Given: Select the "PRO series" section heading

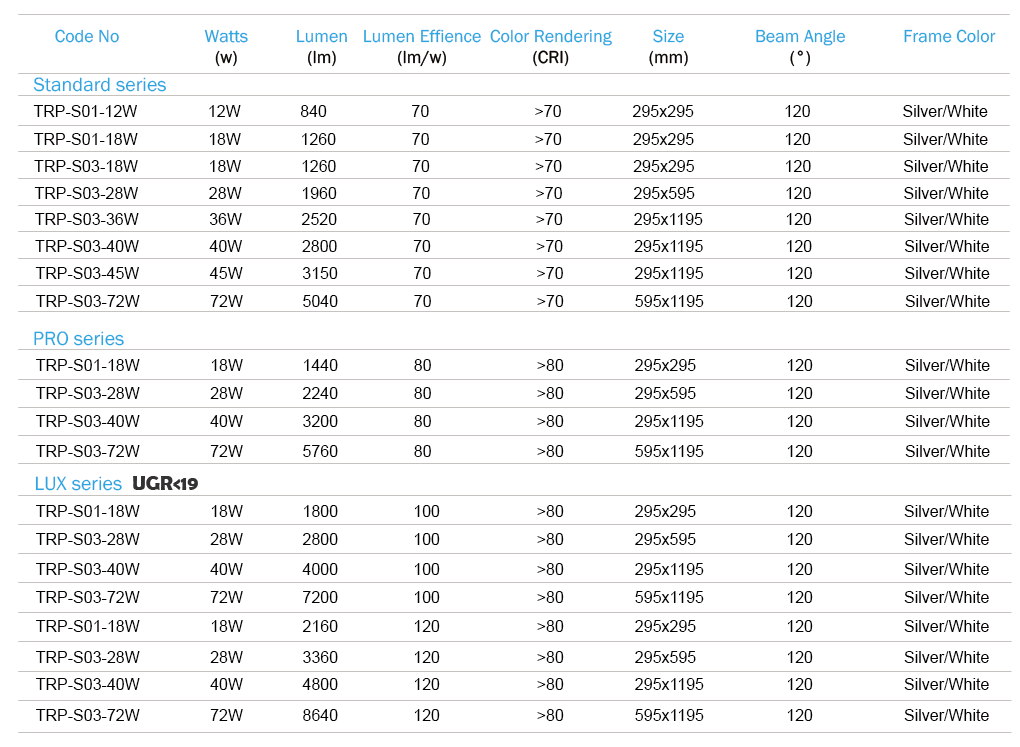Looking at the screenshot, I should pos(78,338).
